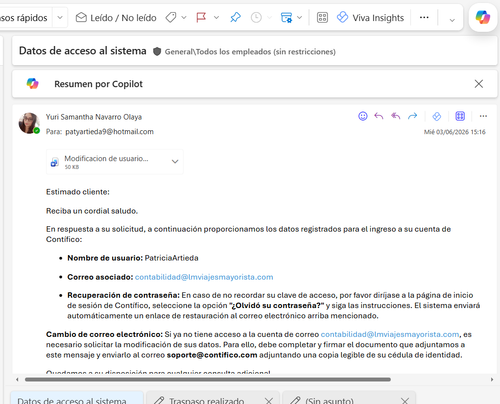Pin the message with the pin icon
This screenshot has width=500, height=404.
click(x=235, y=17)
